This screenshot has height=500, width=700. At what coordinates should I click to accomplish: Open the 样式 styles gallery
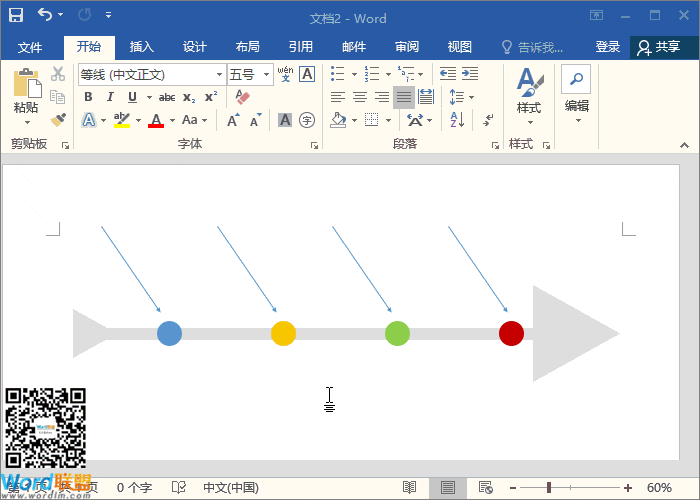(x=529, y=96)
